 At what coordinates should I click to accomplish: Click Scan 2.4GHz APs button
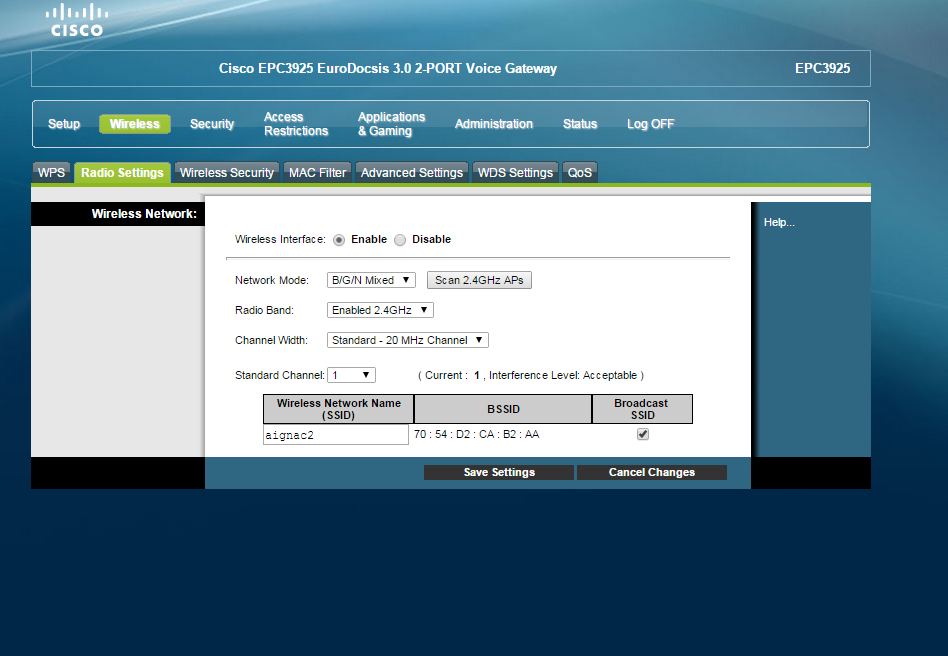tap(479, 280)
